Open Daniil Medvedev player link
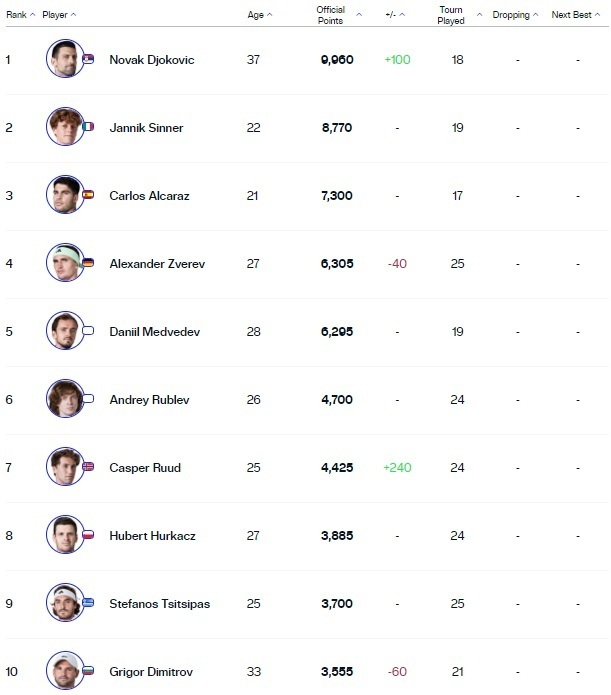The height and width of the screenshot is (695, 611). point(152,331)
